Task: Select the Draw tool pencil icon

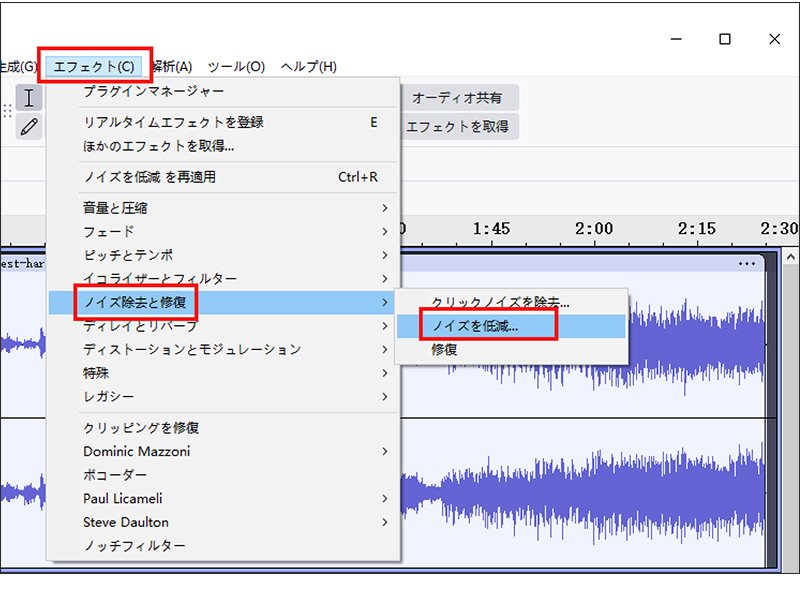Action: [29, 126]
